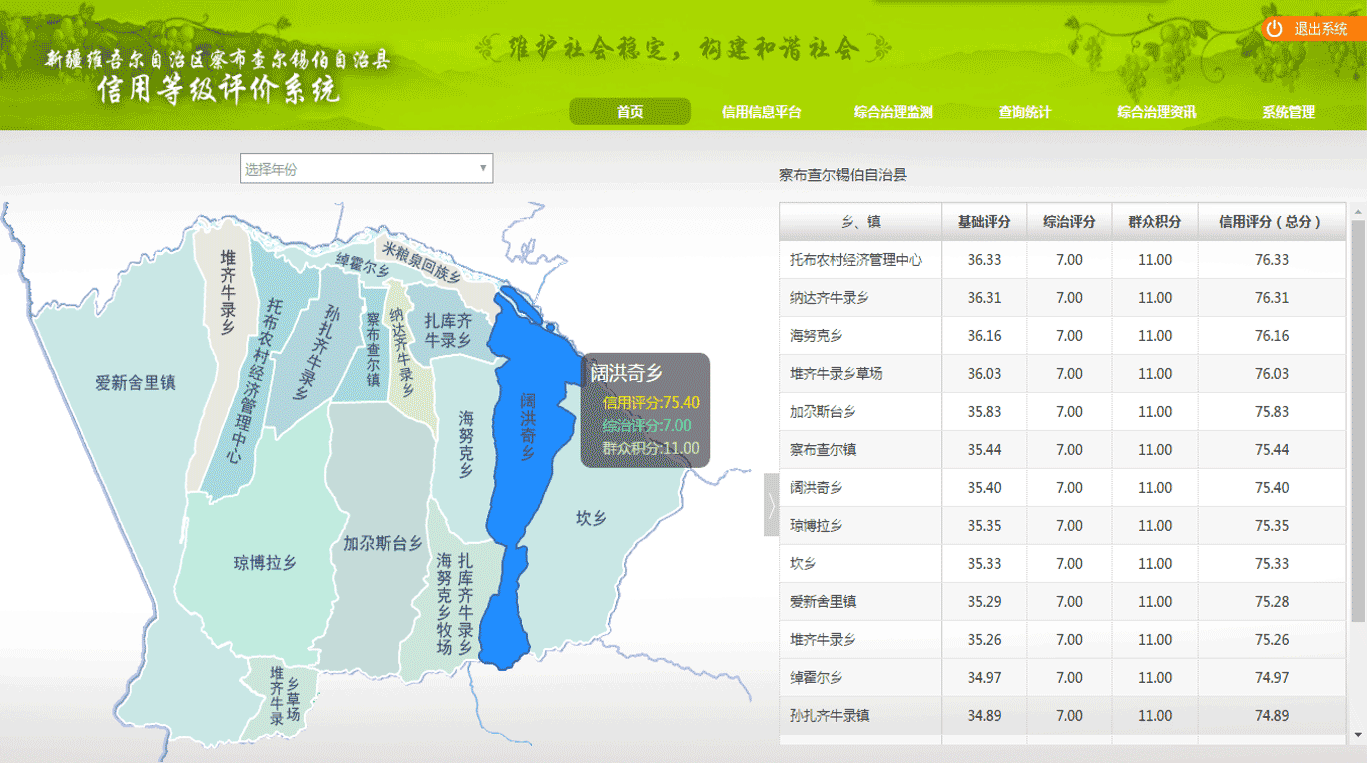The image size is (1367, 763).
Task: Select the 琼博拉乡 region on the map
Action: tap(265, 563)
